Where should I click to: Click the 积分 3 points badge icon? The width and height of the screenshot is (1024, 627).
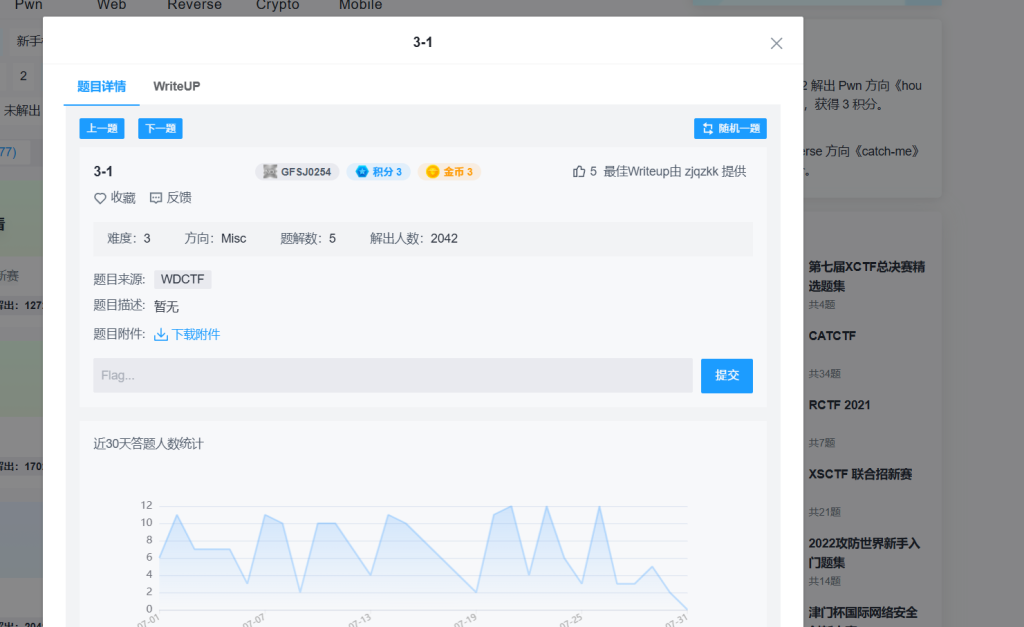tap(362, 172)
